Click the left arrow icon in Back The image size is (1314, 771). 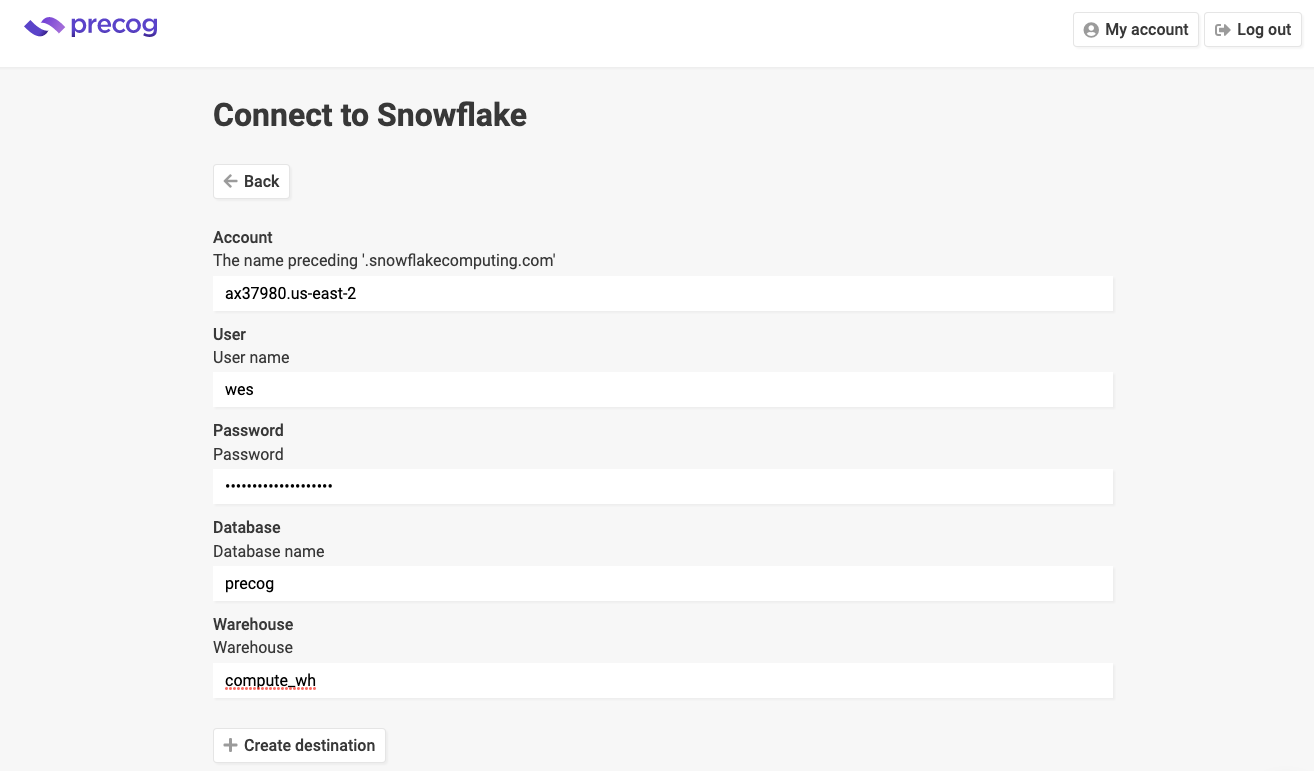coord(231,181)
